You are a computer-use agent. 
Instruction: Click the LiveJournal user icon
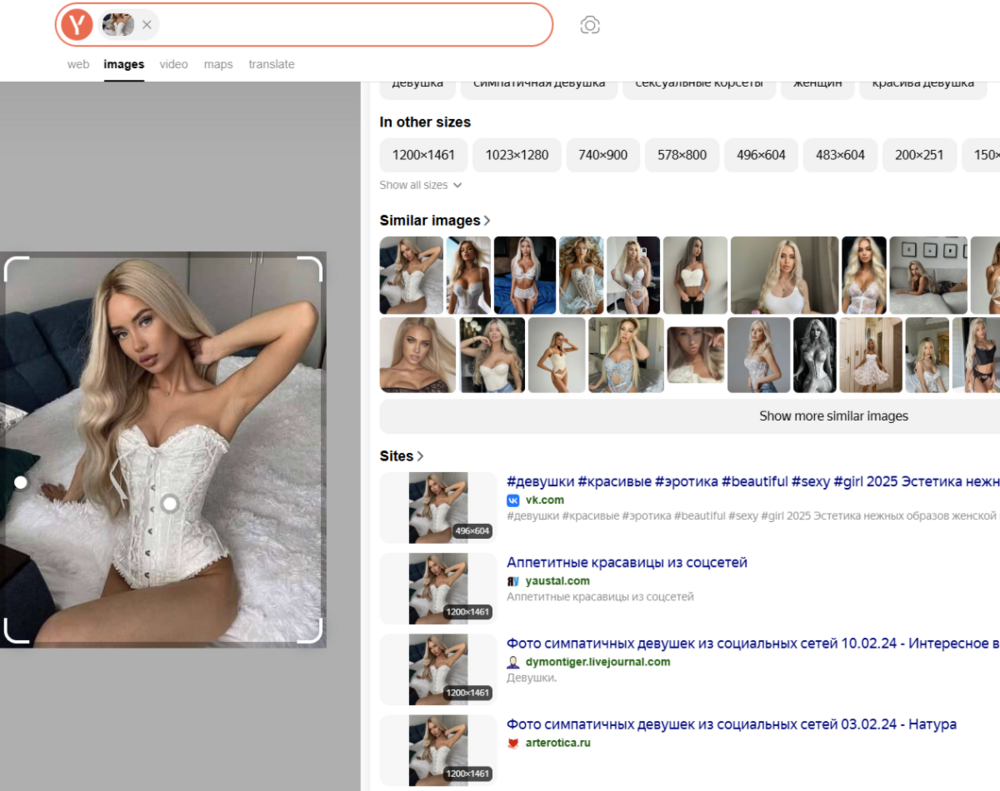click(x=512, y=662)
